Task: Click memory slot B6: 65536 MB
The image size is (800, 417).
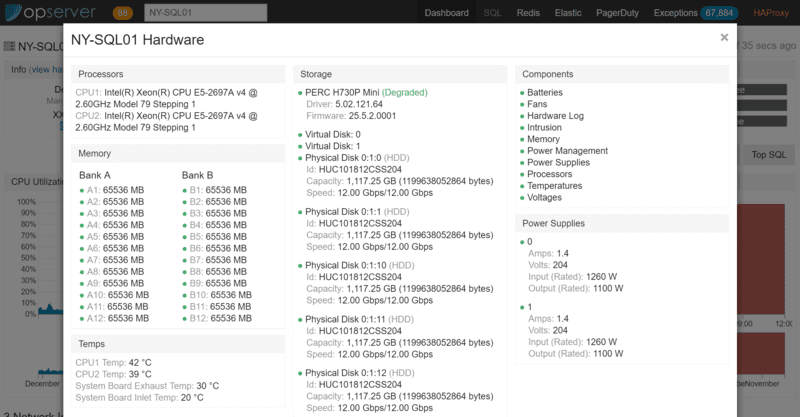Action: click(x=218, y=249)
